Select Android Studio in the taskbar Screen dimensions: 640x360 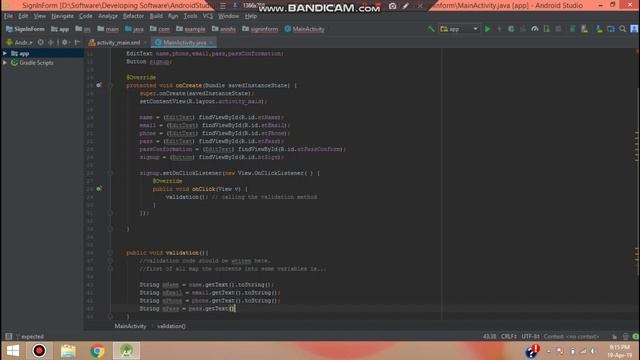point(127,351)
